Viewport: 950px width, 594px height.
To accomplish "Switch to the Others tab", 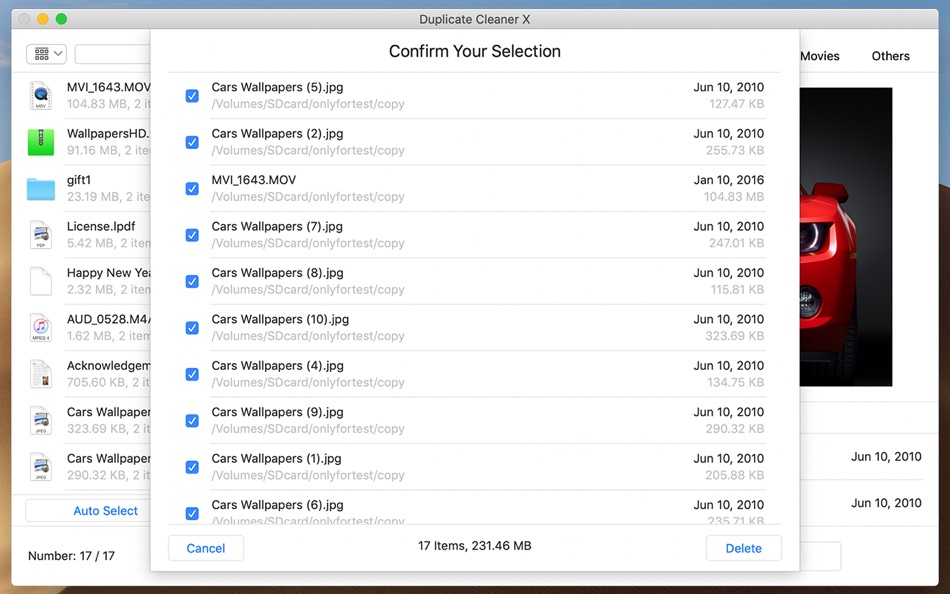I will (891, 56).
